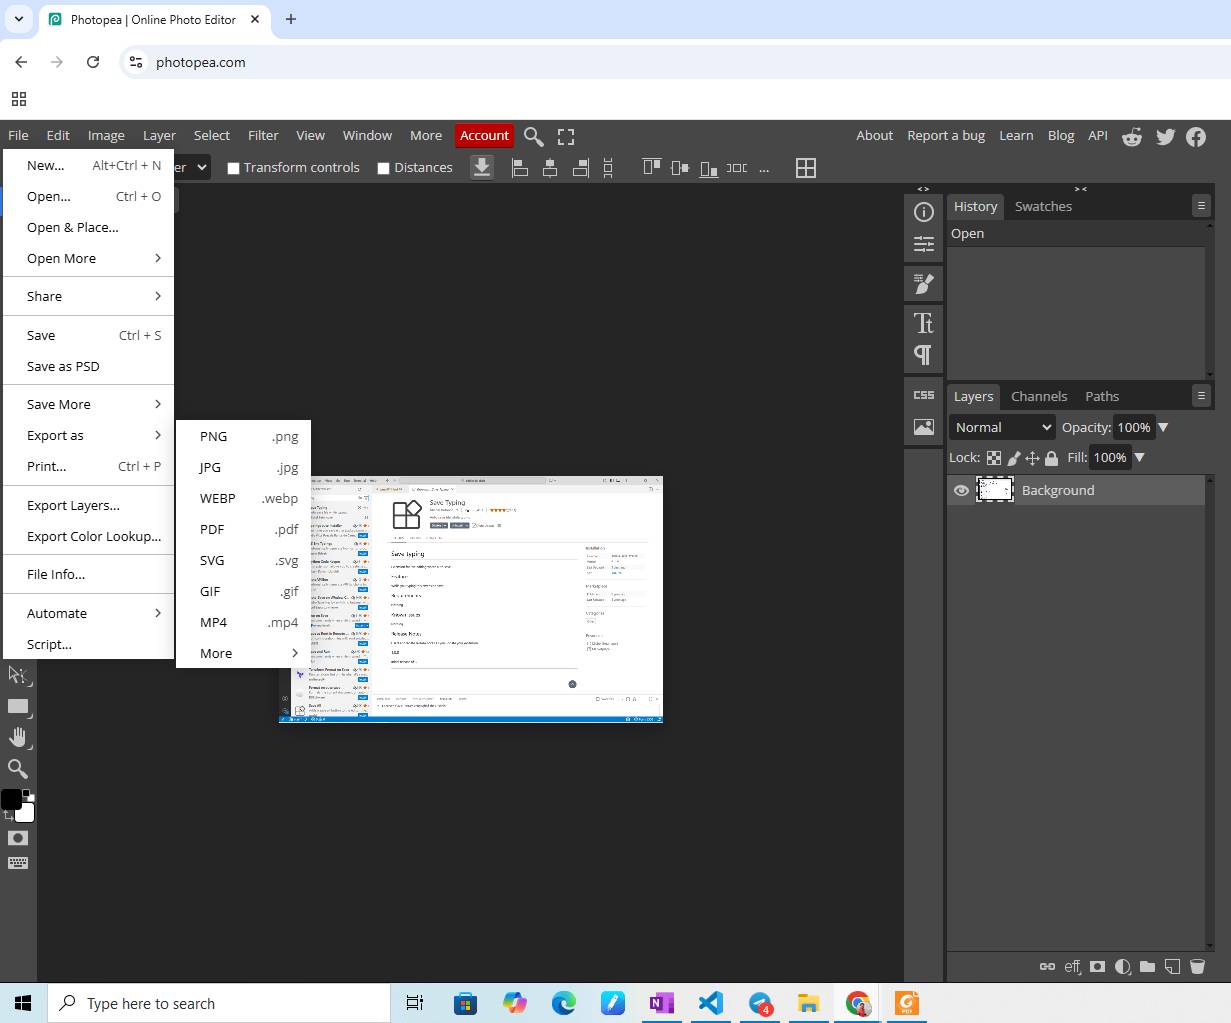This screenshot has width=1231, height=1023.
Task: Enable Transform controls checkbox
Action: 233,168
